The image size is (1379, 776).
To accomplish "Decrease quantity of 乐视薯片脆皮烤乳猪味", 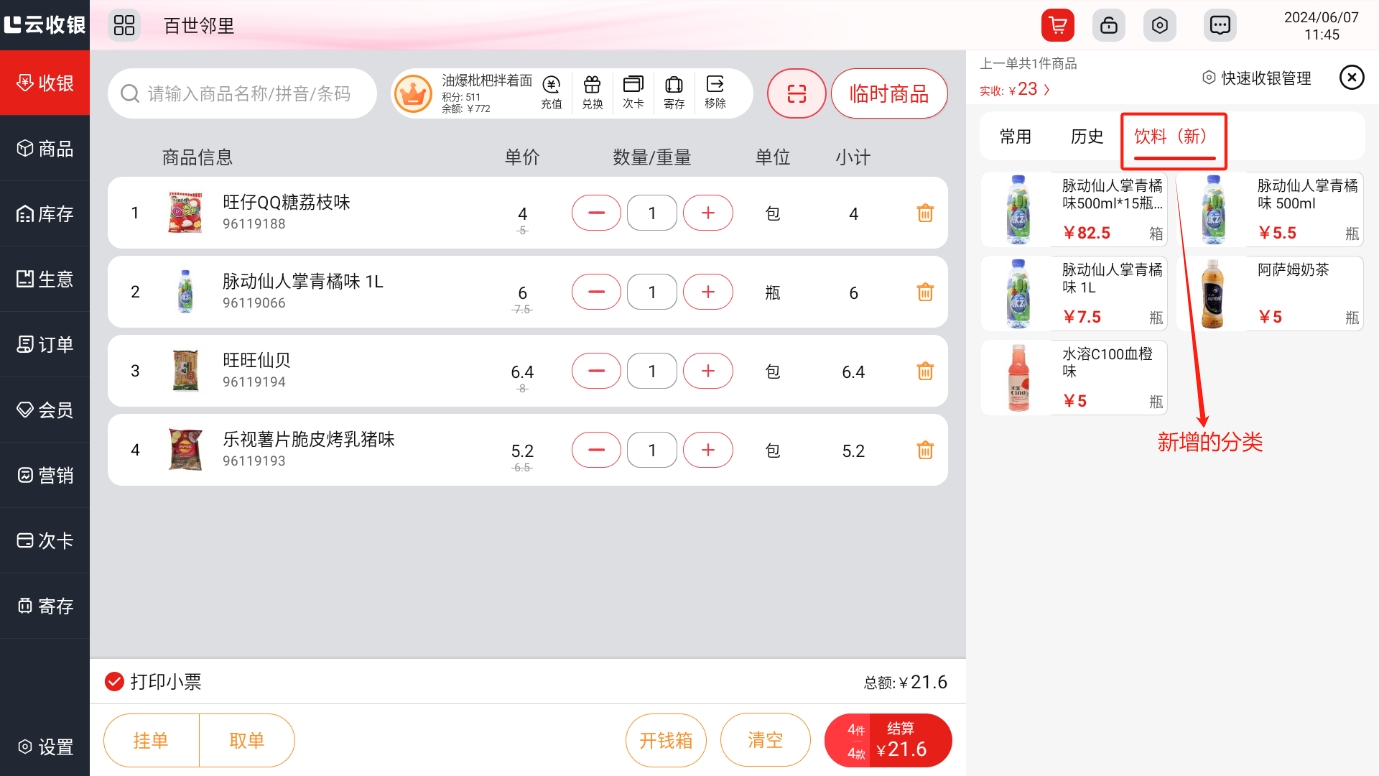I will point(596,450).
